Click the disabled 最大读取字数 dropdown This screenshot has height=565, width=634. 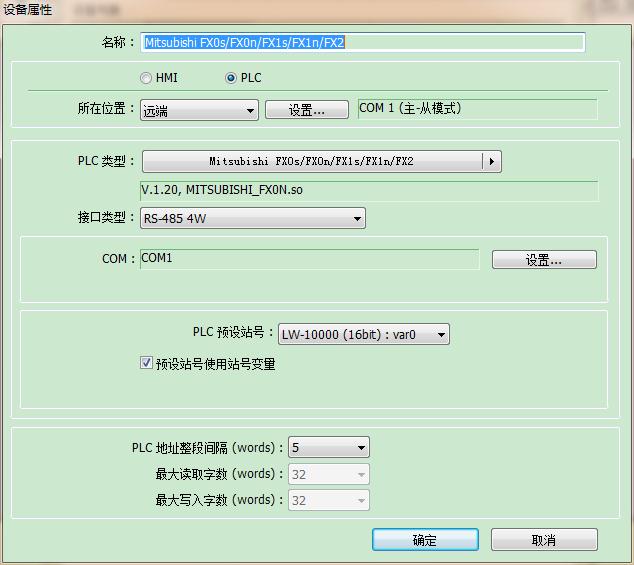coord(329,474)
